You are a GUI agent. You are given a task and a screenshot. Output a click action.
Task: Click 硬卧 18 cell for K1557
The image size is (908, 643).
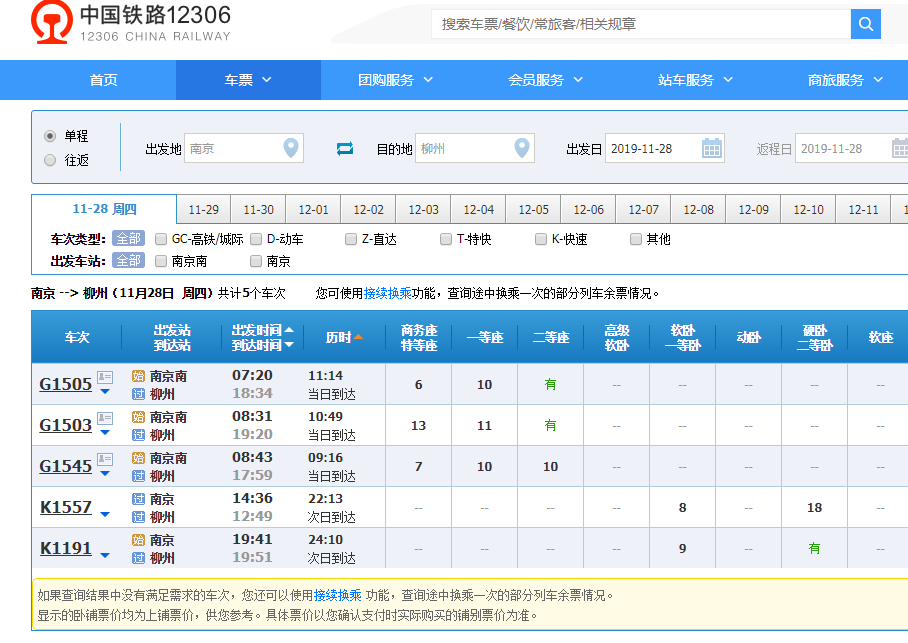(x=814, y=507)
